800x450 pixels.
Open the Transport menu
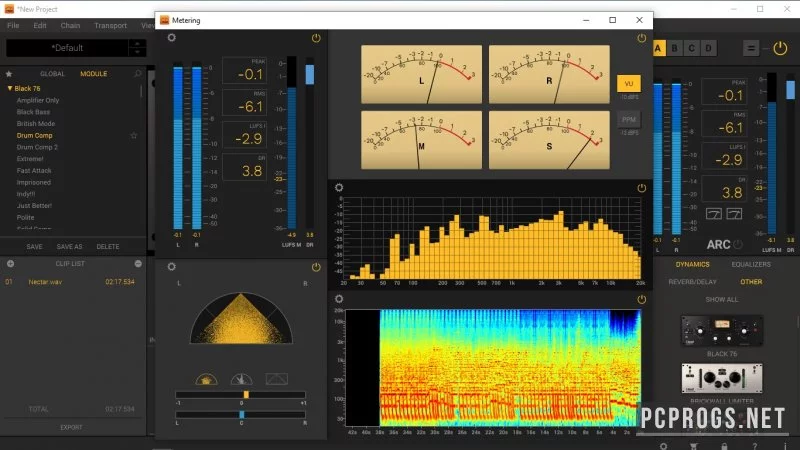pos(110,26)
